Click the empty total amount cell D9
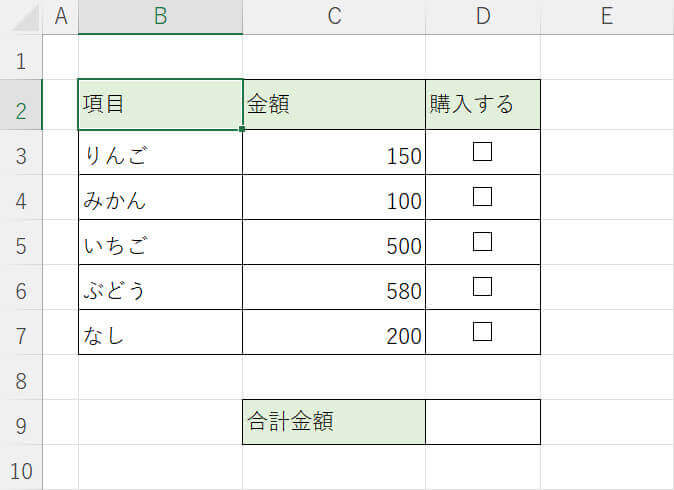The image size is (674, 490). coord(483,422)
